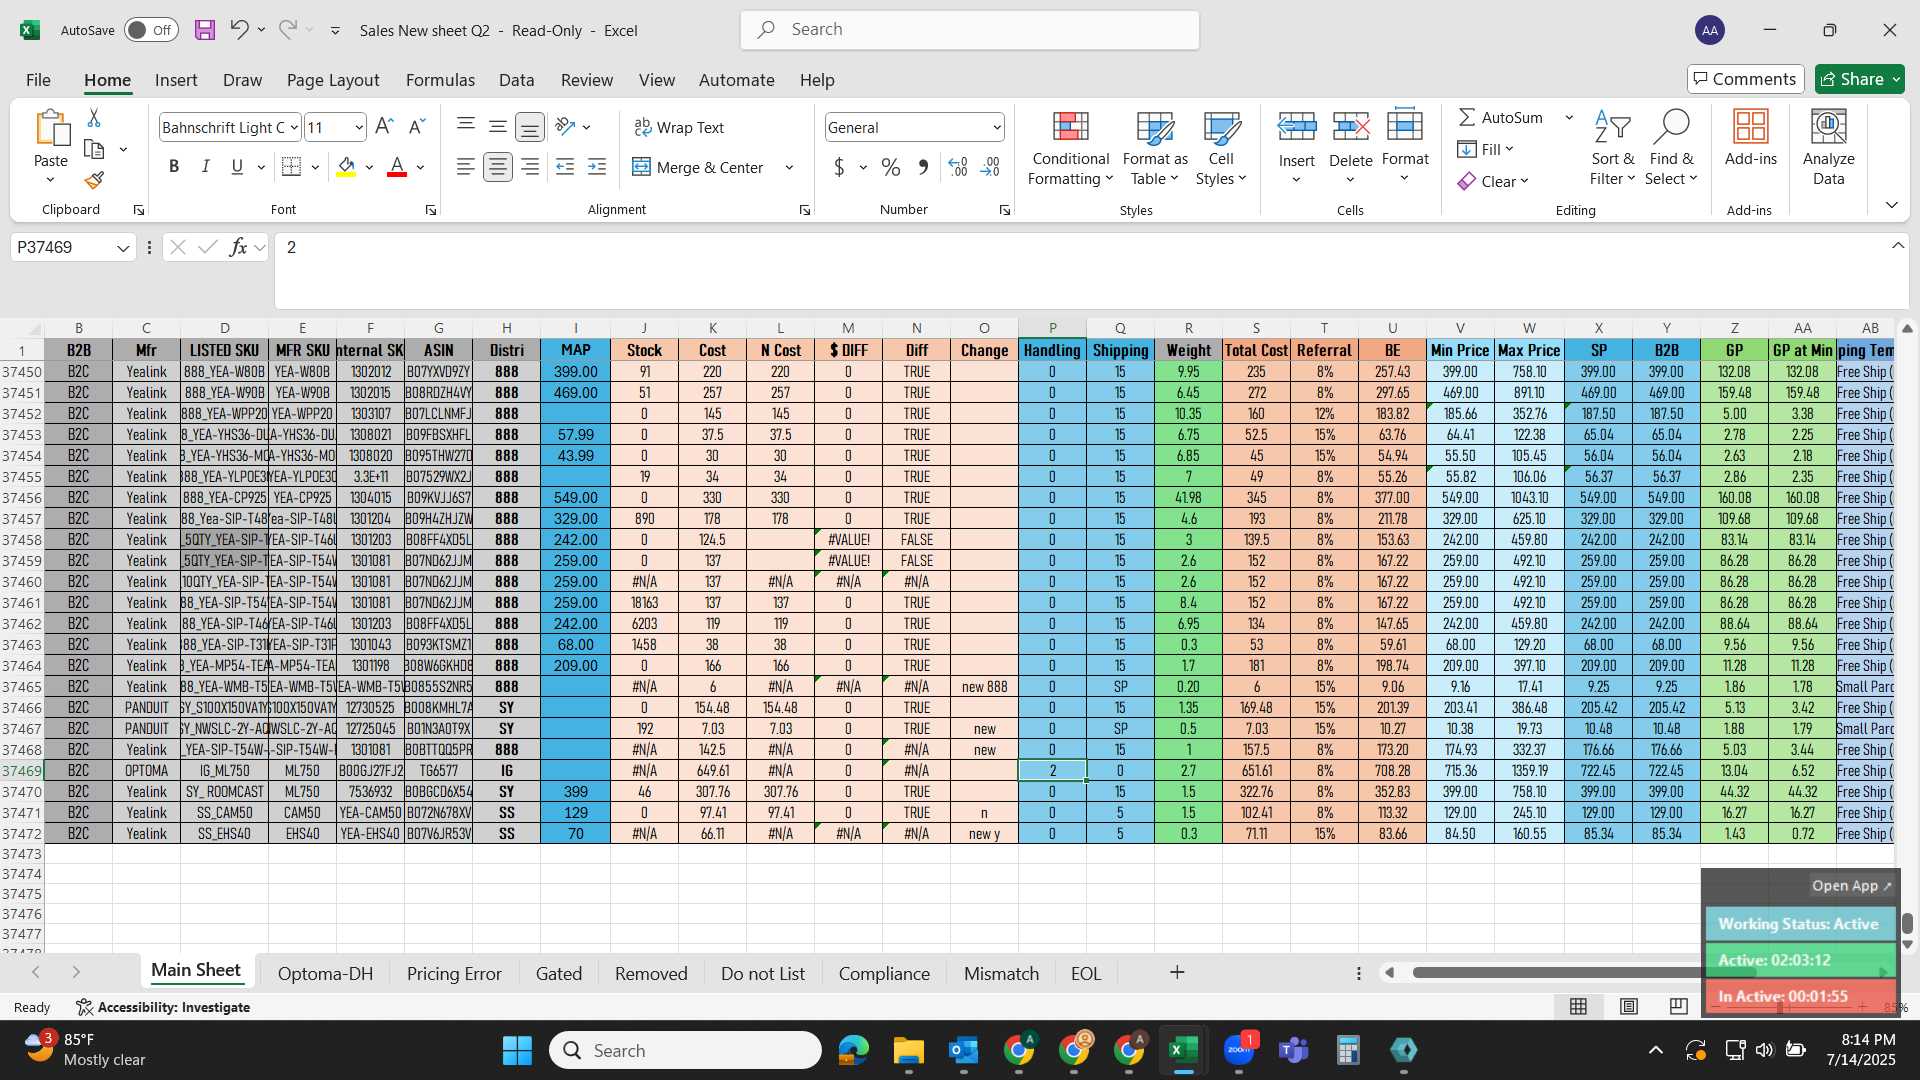Click Accessibility: Investigate in status bar
The image size is (1920, 1080).
(163, 1007)
